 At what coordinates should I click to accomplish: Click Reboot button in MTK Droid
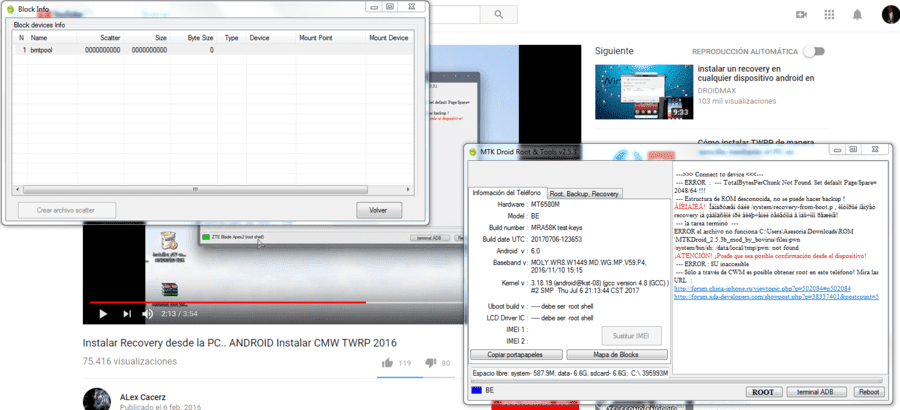(x=869, y=392)
